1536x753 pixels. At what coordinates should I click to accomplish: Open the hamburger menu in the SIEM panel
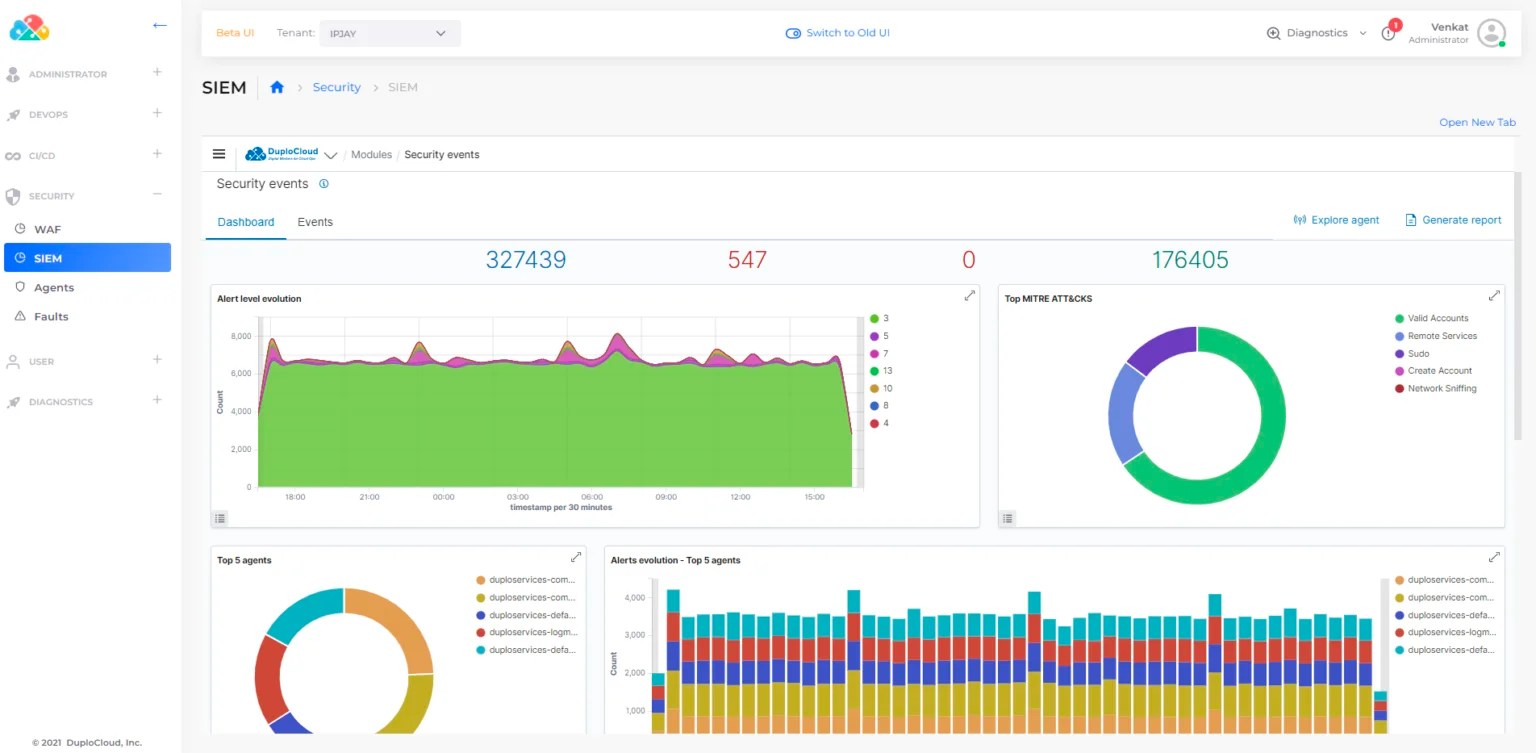coord(219,154)
